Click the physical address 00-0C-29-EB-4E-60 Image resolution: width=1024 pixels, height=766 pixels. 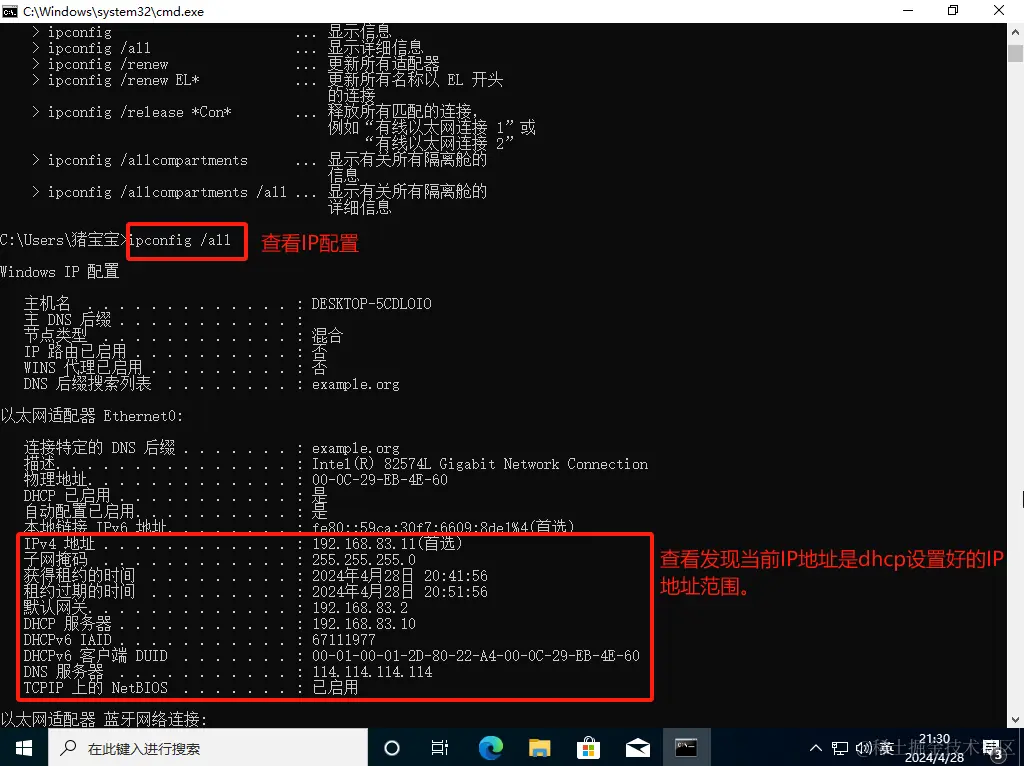click(x=379, y=479)
